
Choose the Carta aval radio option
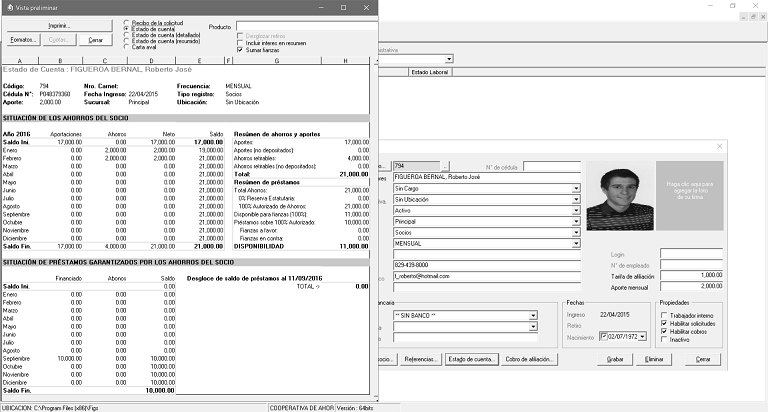[126, 45]
